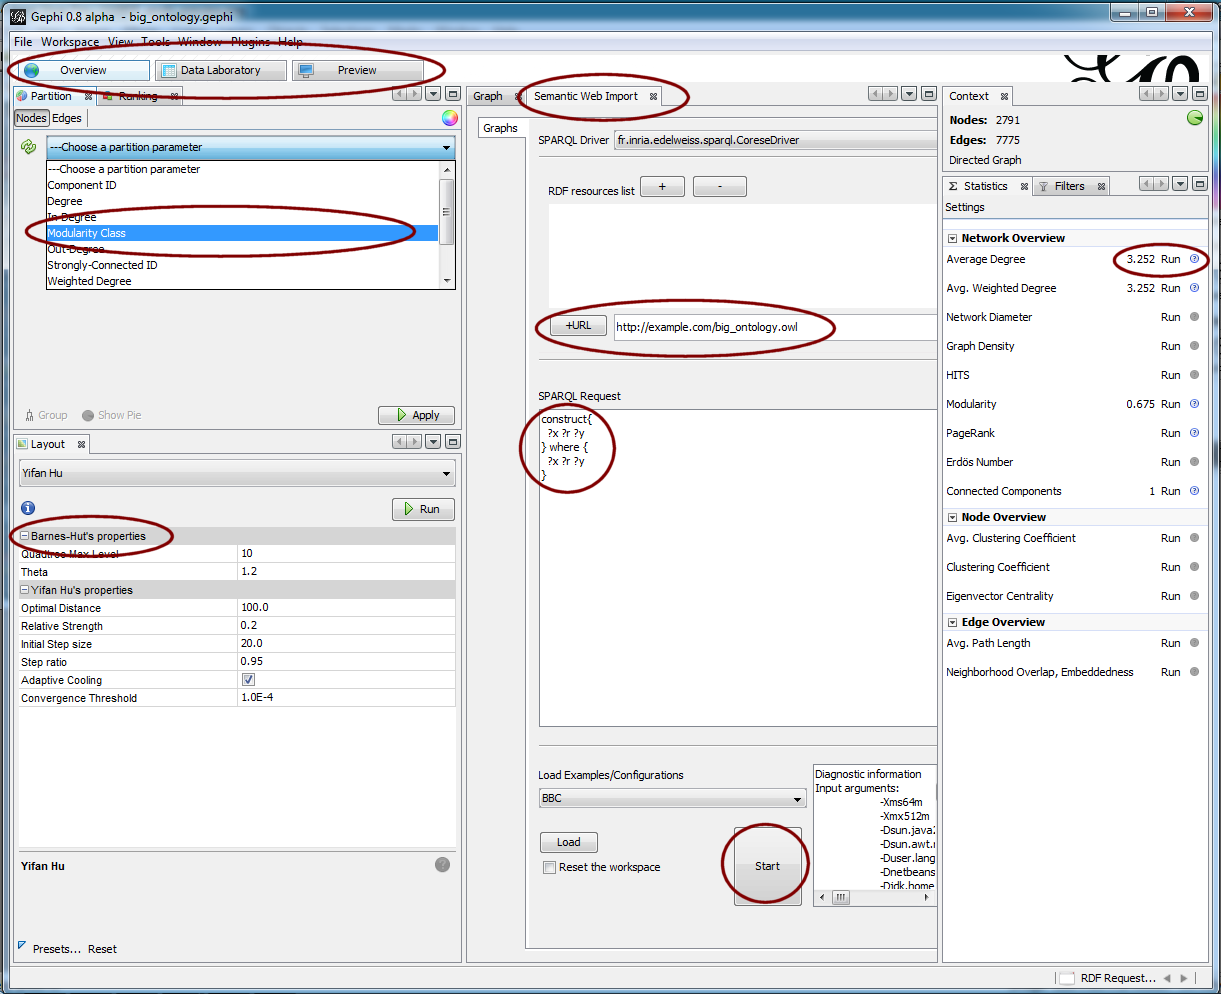Viewport: 1221px width, 994px height.
Task: Click the Load configuration button
Action: 569,842
